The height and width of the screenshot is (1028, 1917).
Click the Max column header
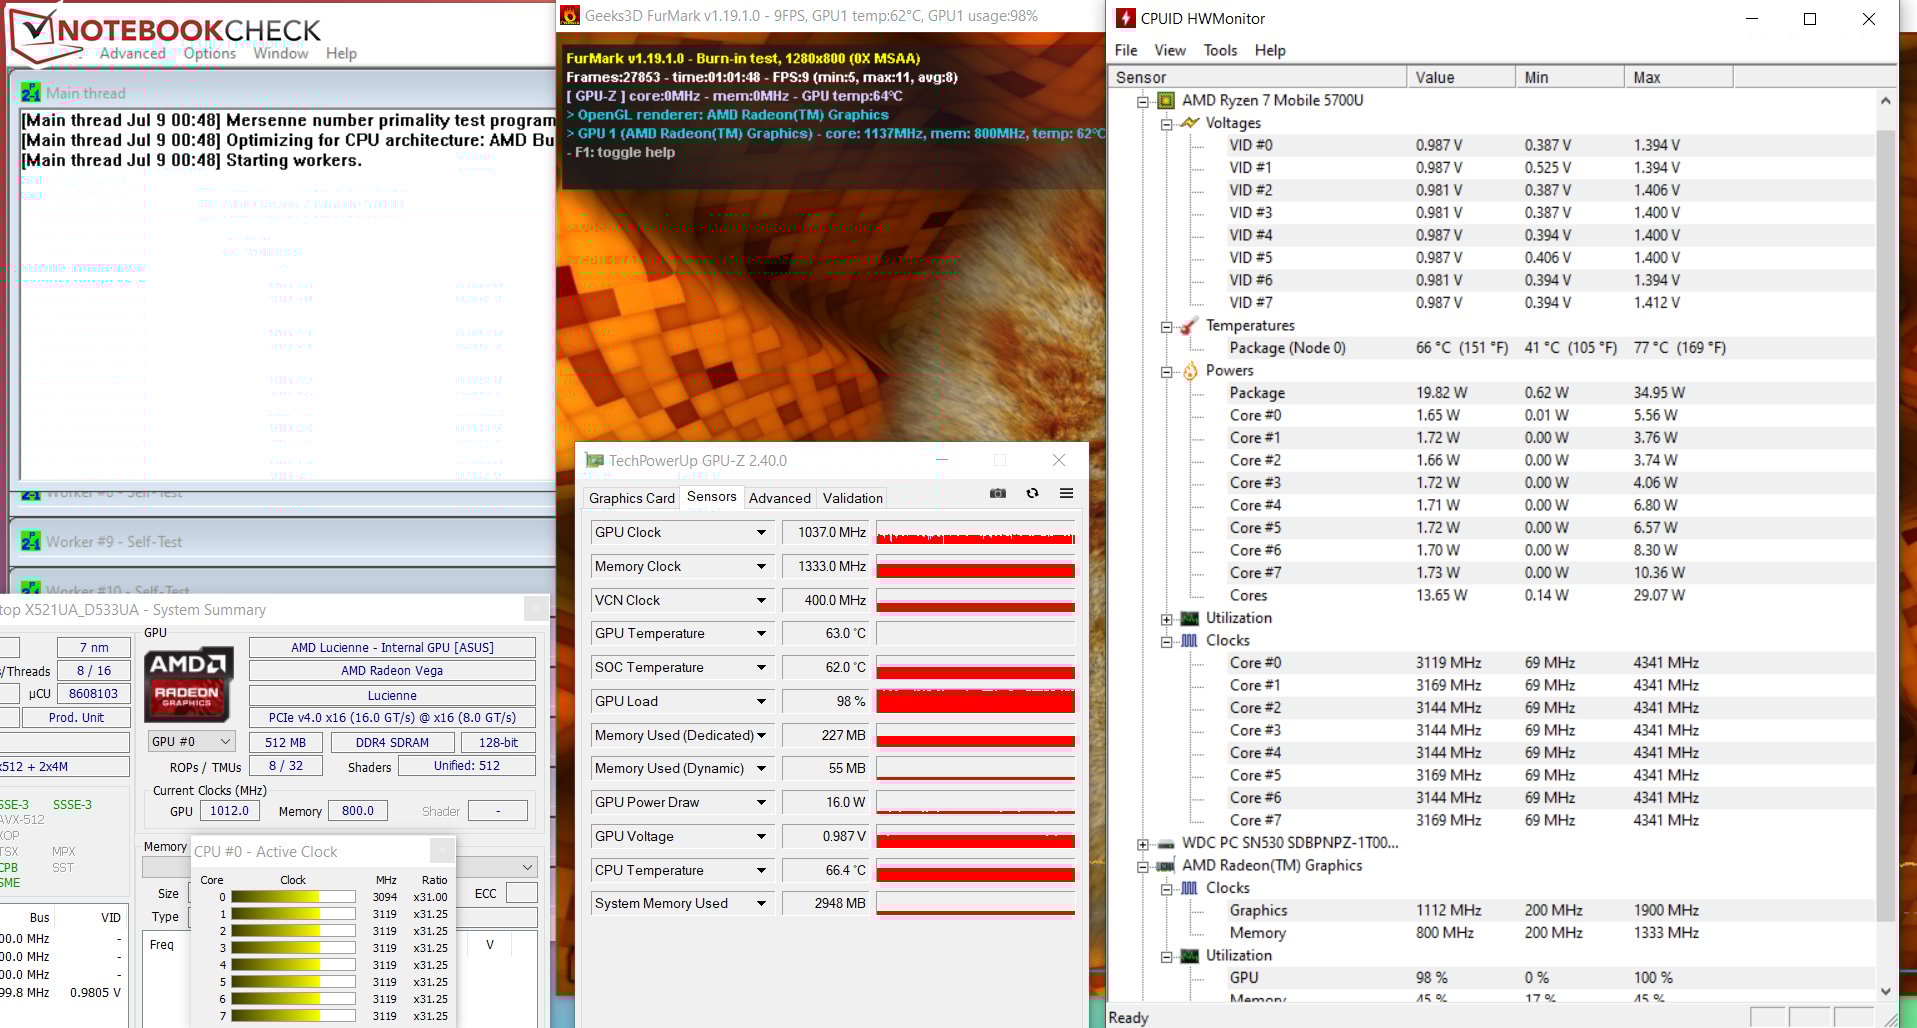(1679, 77)
